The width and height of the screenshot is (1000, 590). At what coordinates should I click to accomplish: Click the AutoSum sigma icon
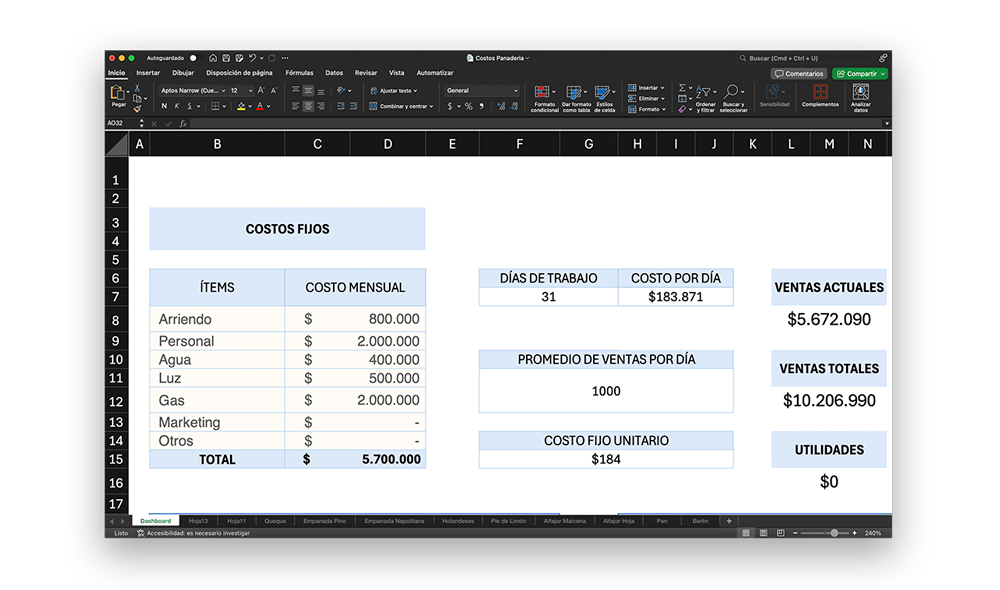682,88
